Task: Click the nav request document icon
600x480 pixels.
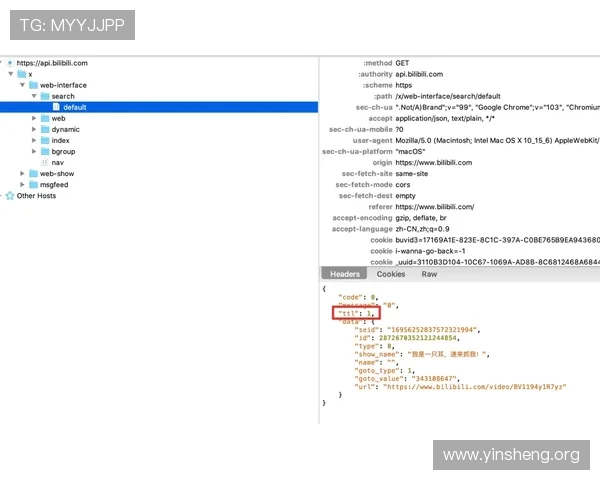Action: tap(44, 162)
